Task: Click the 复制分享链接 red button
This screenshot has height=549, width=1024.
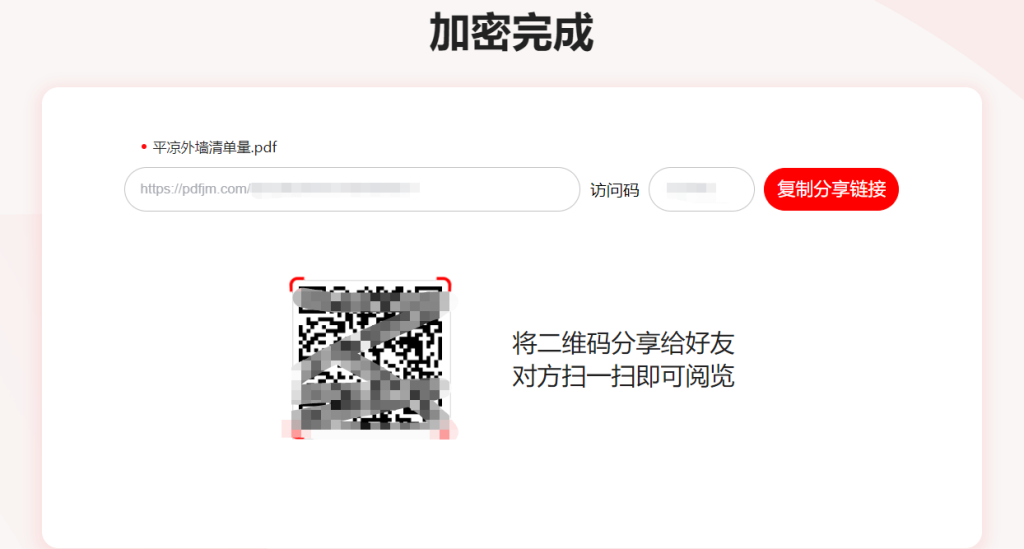Action: pos(831,189)
